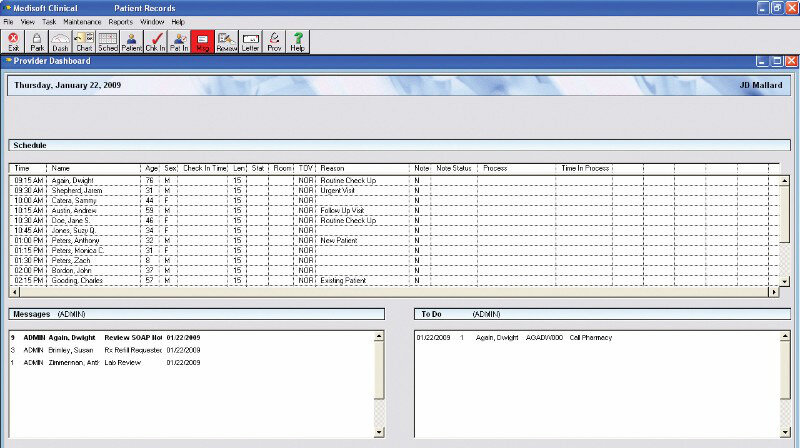Open the Reports menu
800x448 pixels.
coord(120,21)
